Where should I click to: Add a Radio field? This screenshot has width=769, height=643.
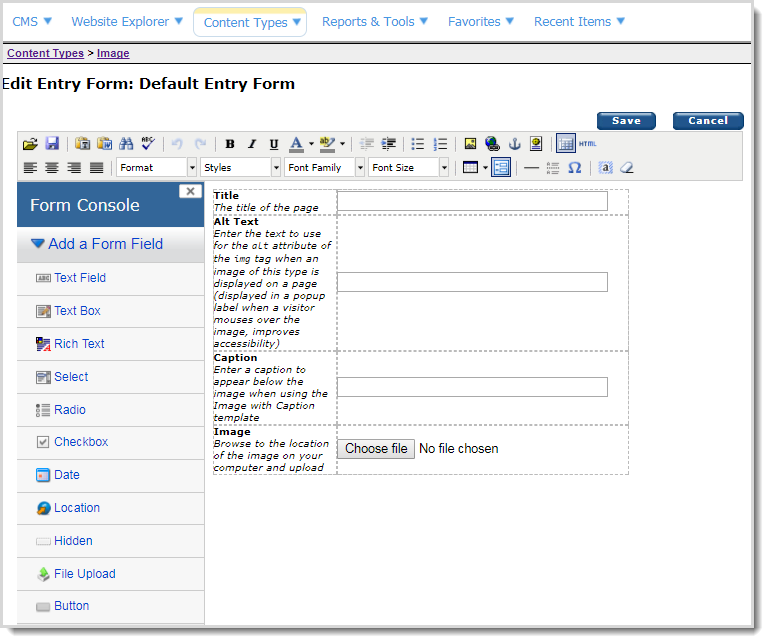[x=111, y=411]
